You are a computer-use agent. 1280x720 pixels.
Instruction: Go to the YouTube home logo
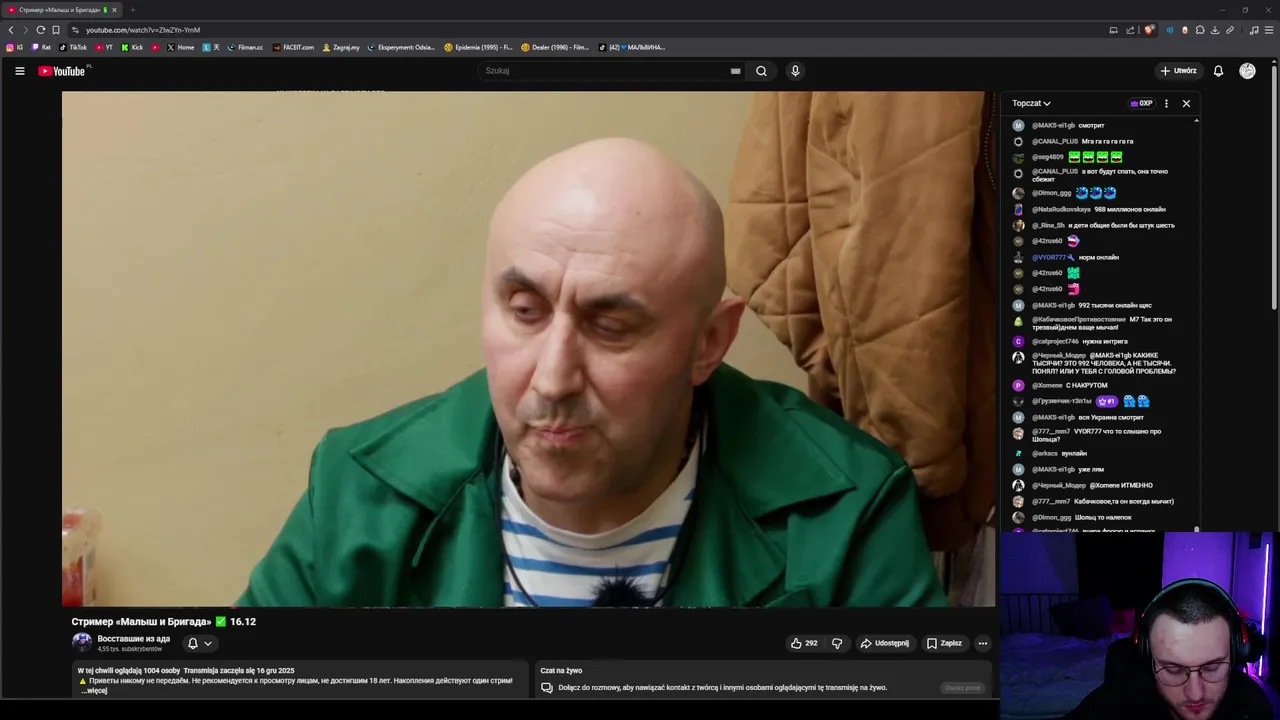tap(62, 71)
